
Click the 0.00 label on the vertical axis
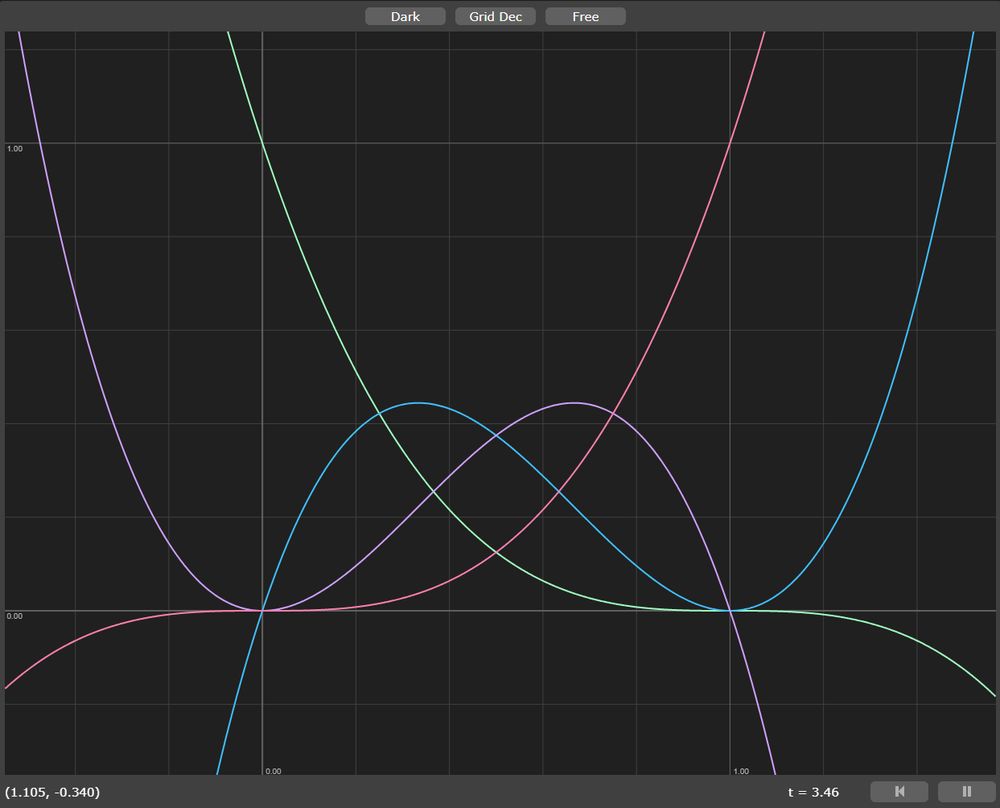(15, 616)
